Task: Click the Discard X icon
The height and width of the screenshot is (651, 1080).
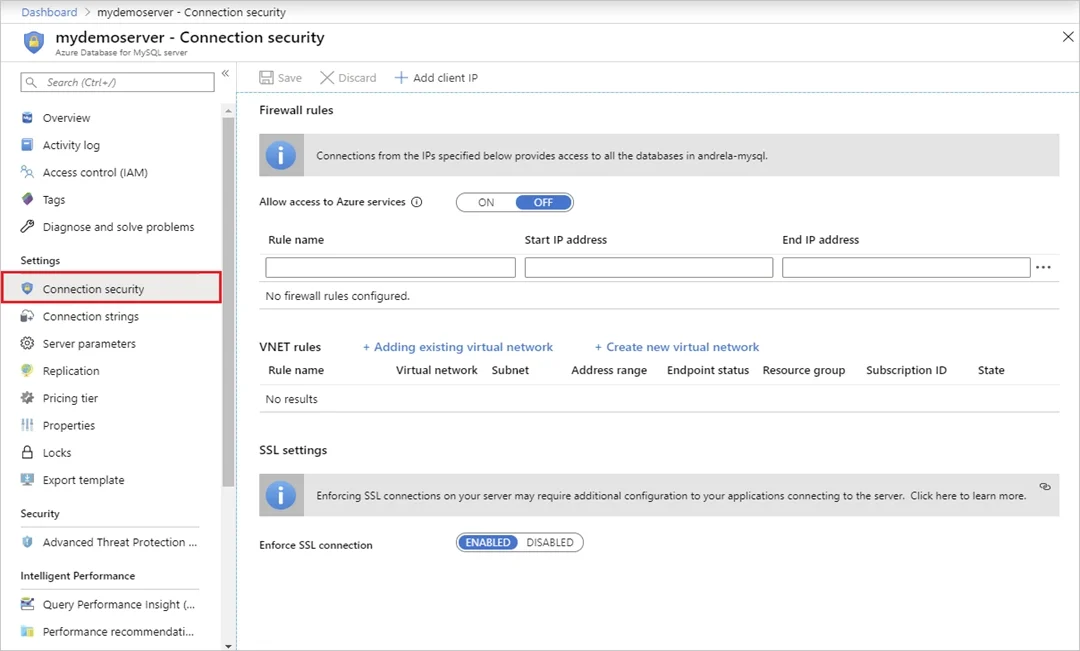Action: [x=327, y=78]
